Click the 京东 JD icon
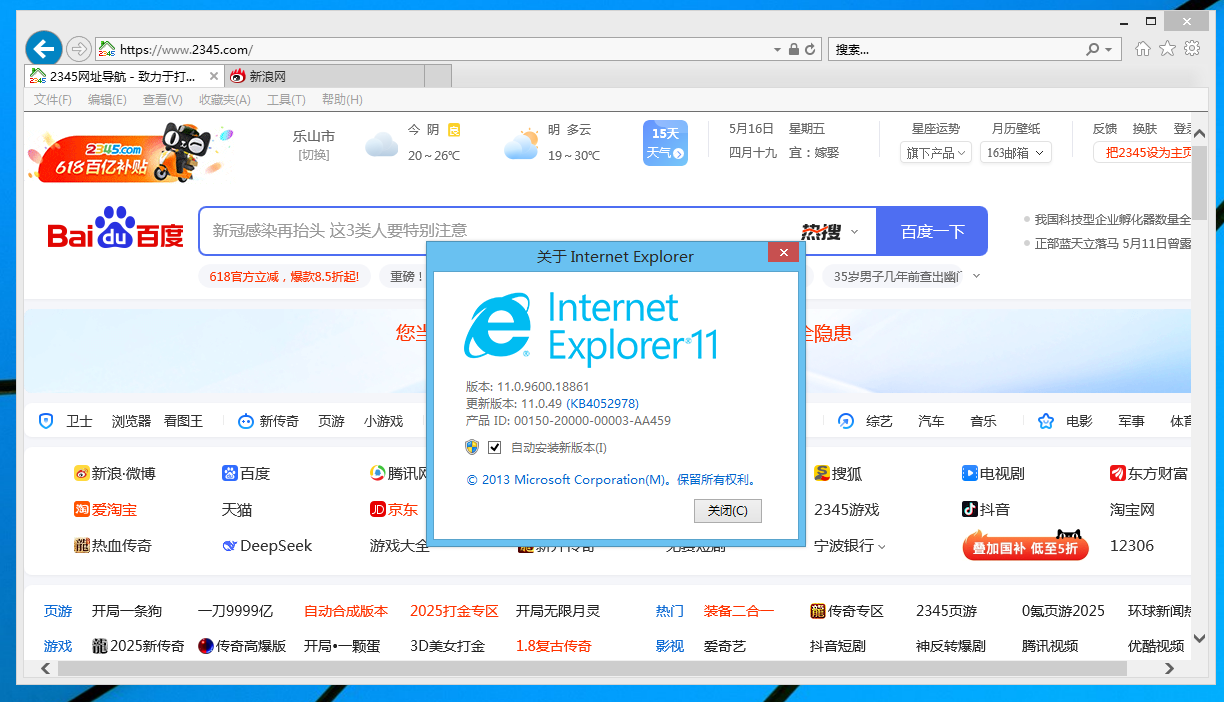1224x702 pixels. click(378, 509)
